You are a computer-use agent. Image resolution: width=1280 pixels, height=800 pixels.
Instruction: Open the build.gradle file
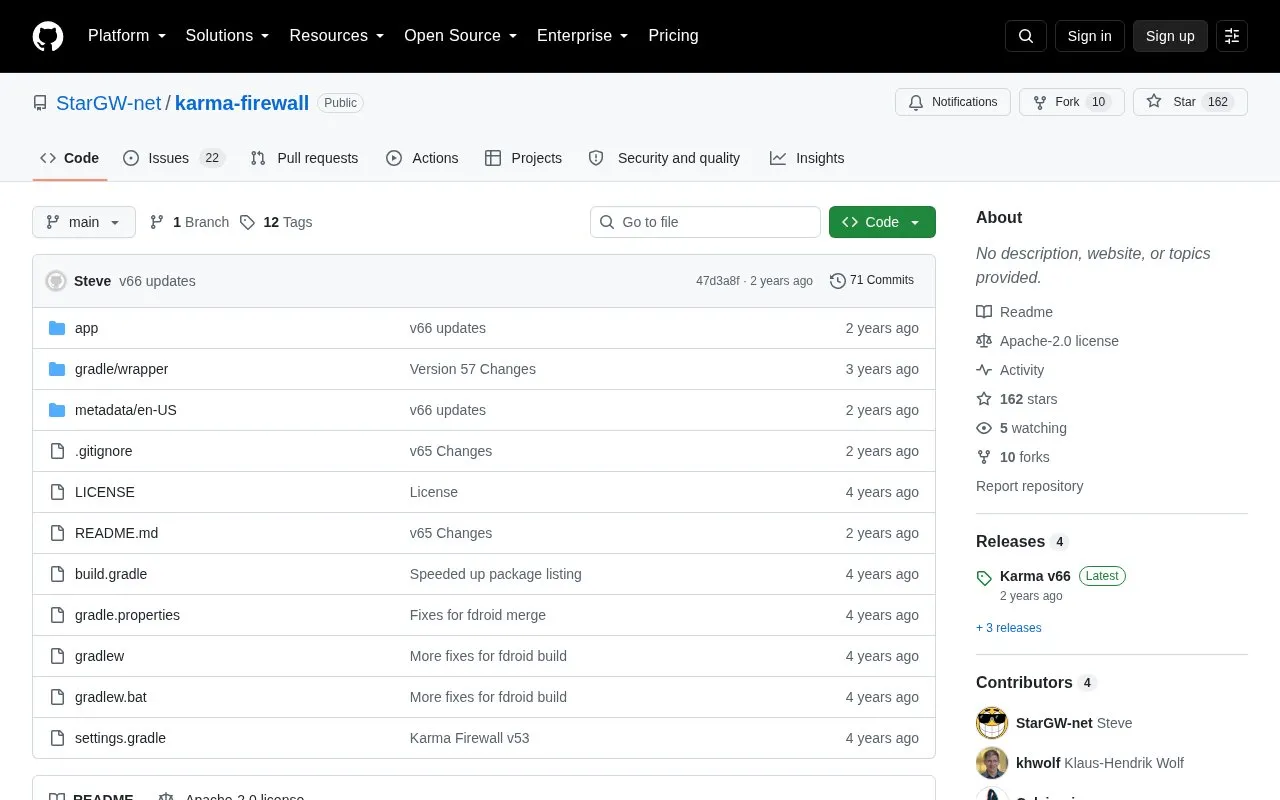pyautogui.click(x=111, y=574)
